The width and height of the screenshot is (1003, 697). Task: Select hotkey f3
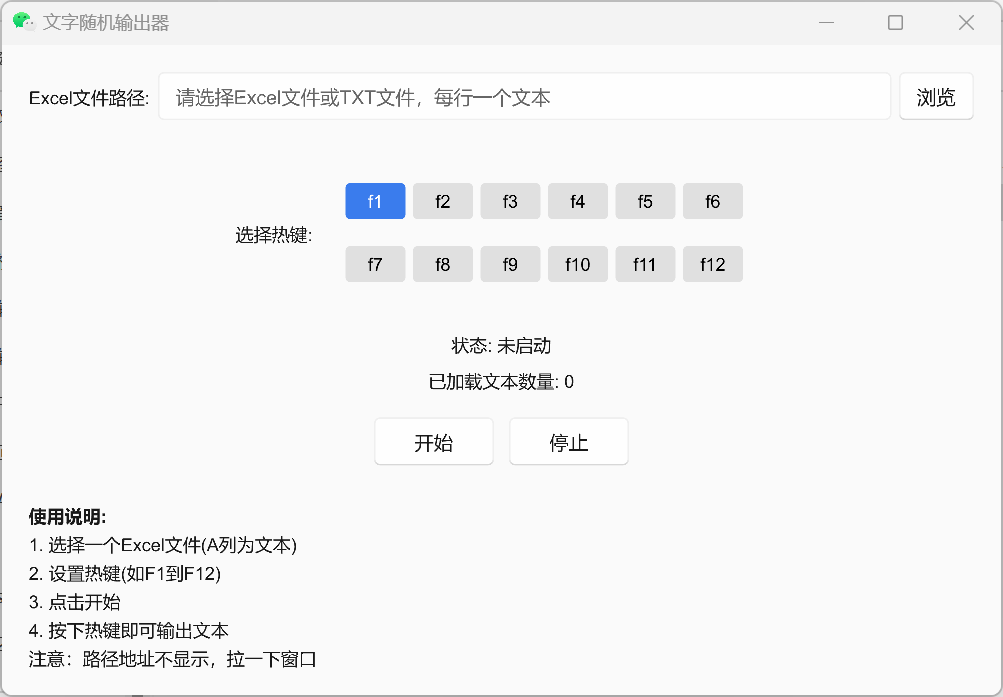coord(510,201)
